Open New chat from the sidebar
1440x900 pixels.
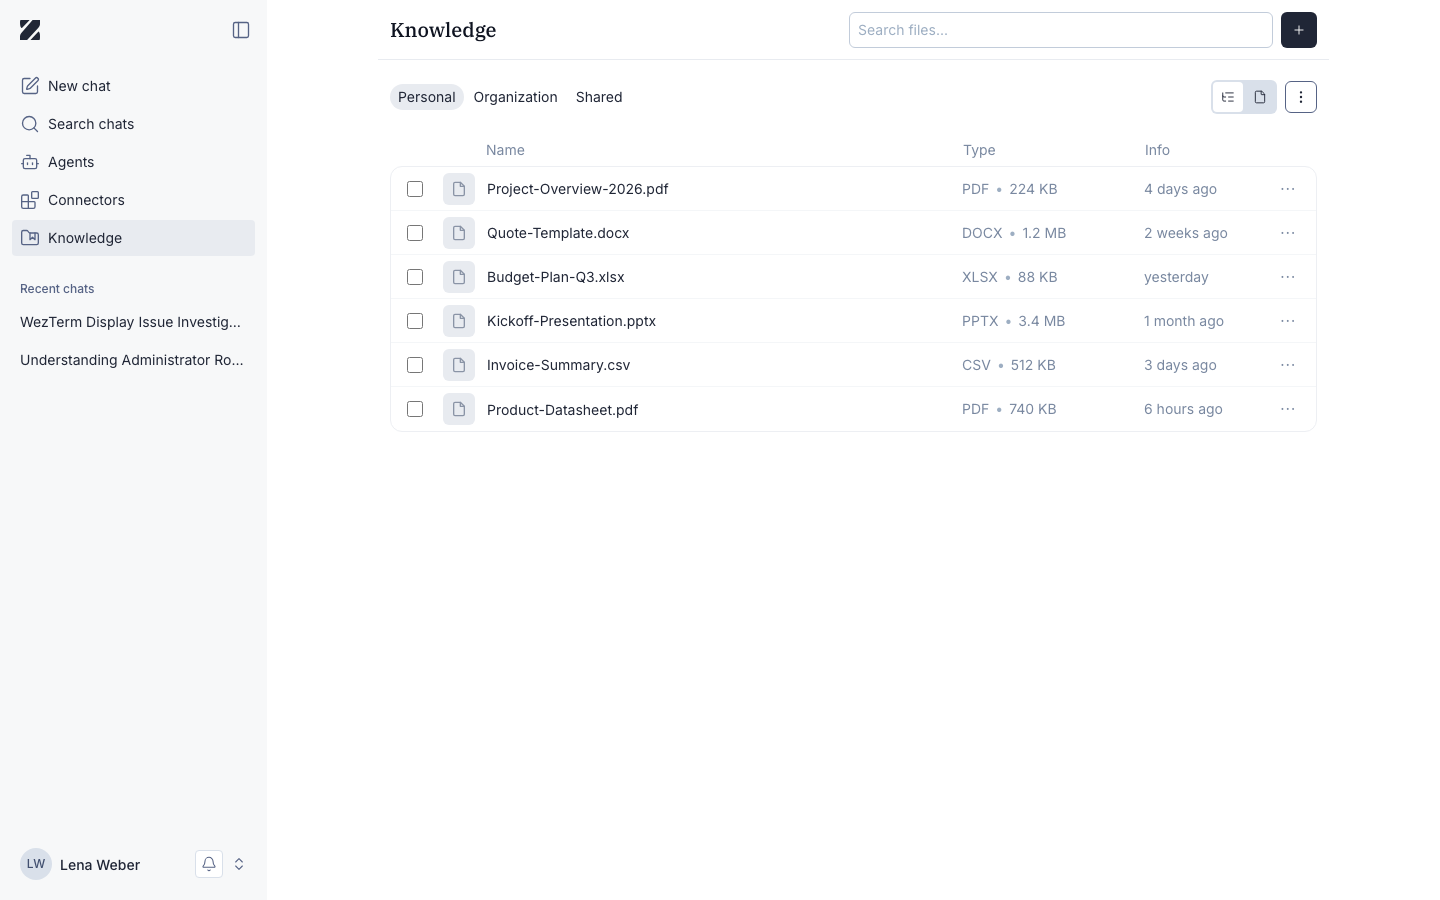pyautogui.click(x=133, y=86)
